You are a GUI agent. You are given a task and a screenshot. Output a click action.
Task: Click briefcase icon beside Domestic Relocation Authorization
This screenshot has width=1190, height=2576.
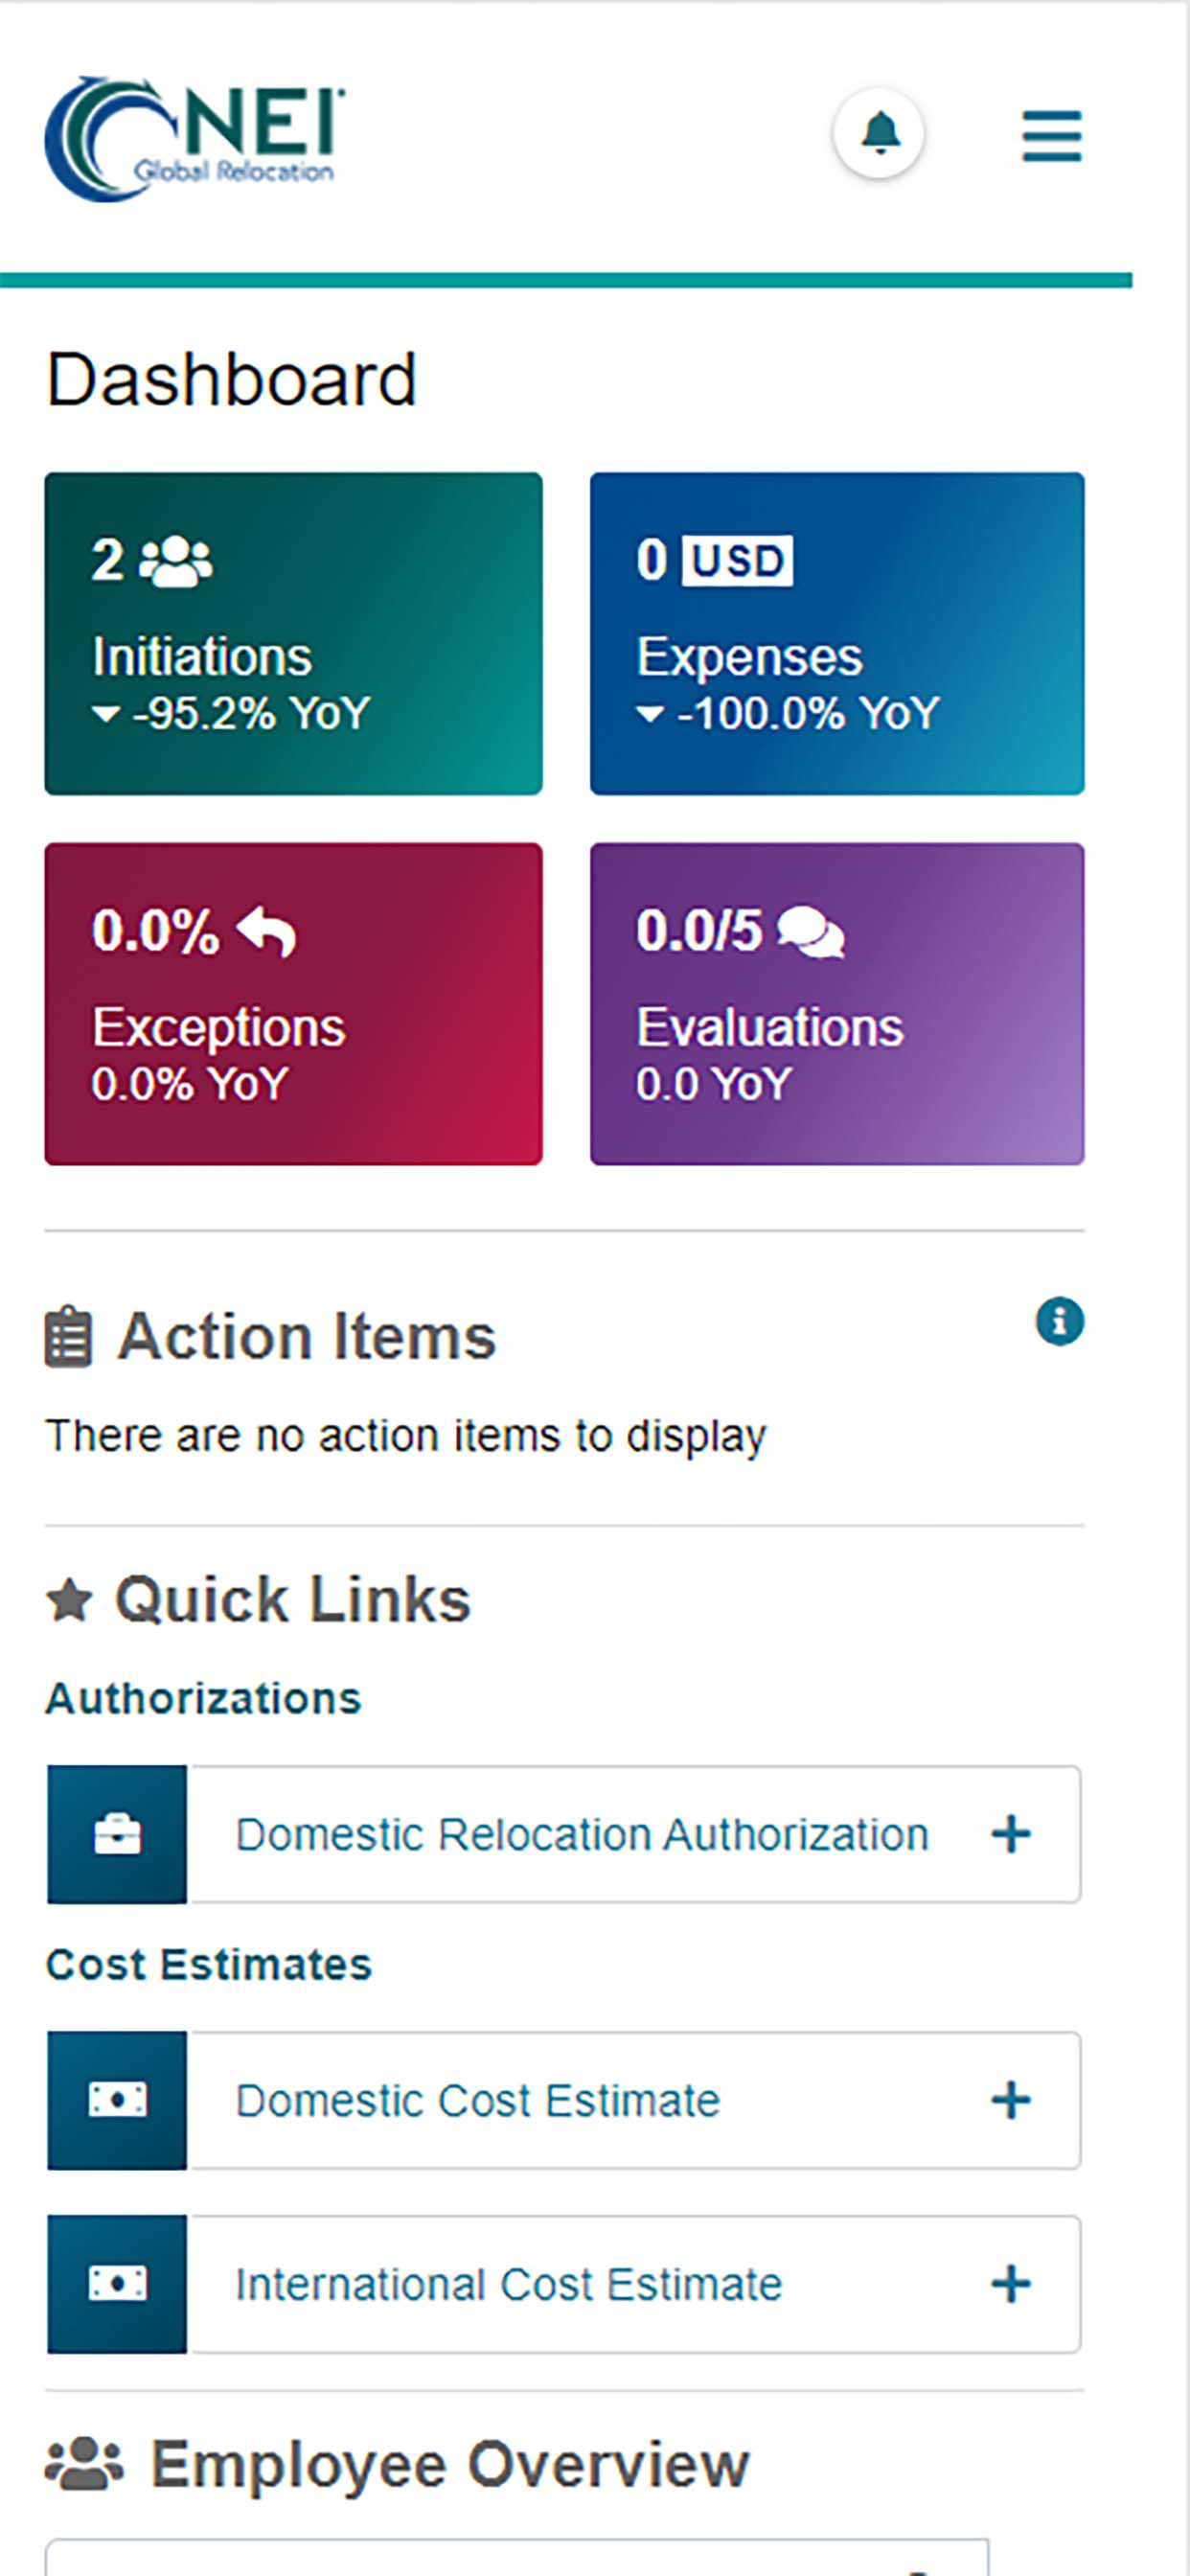tap(117, 1834)
